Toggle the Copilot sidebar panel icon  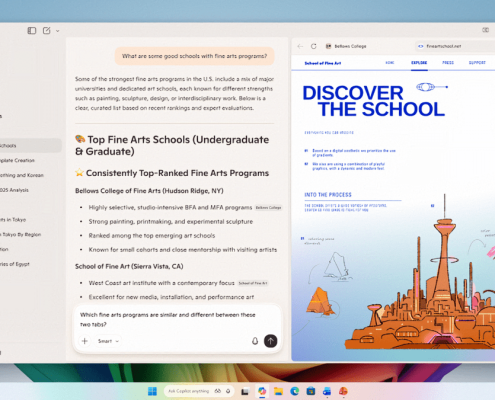coord(32,31)
